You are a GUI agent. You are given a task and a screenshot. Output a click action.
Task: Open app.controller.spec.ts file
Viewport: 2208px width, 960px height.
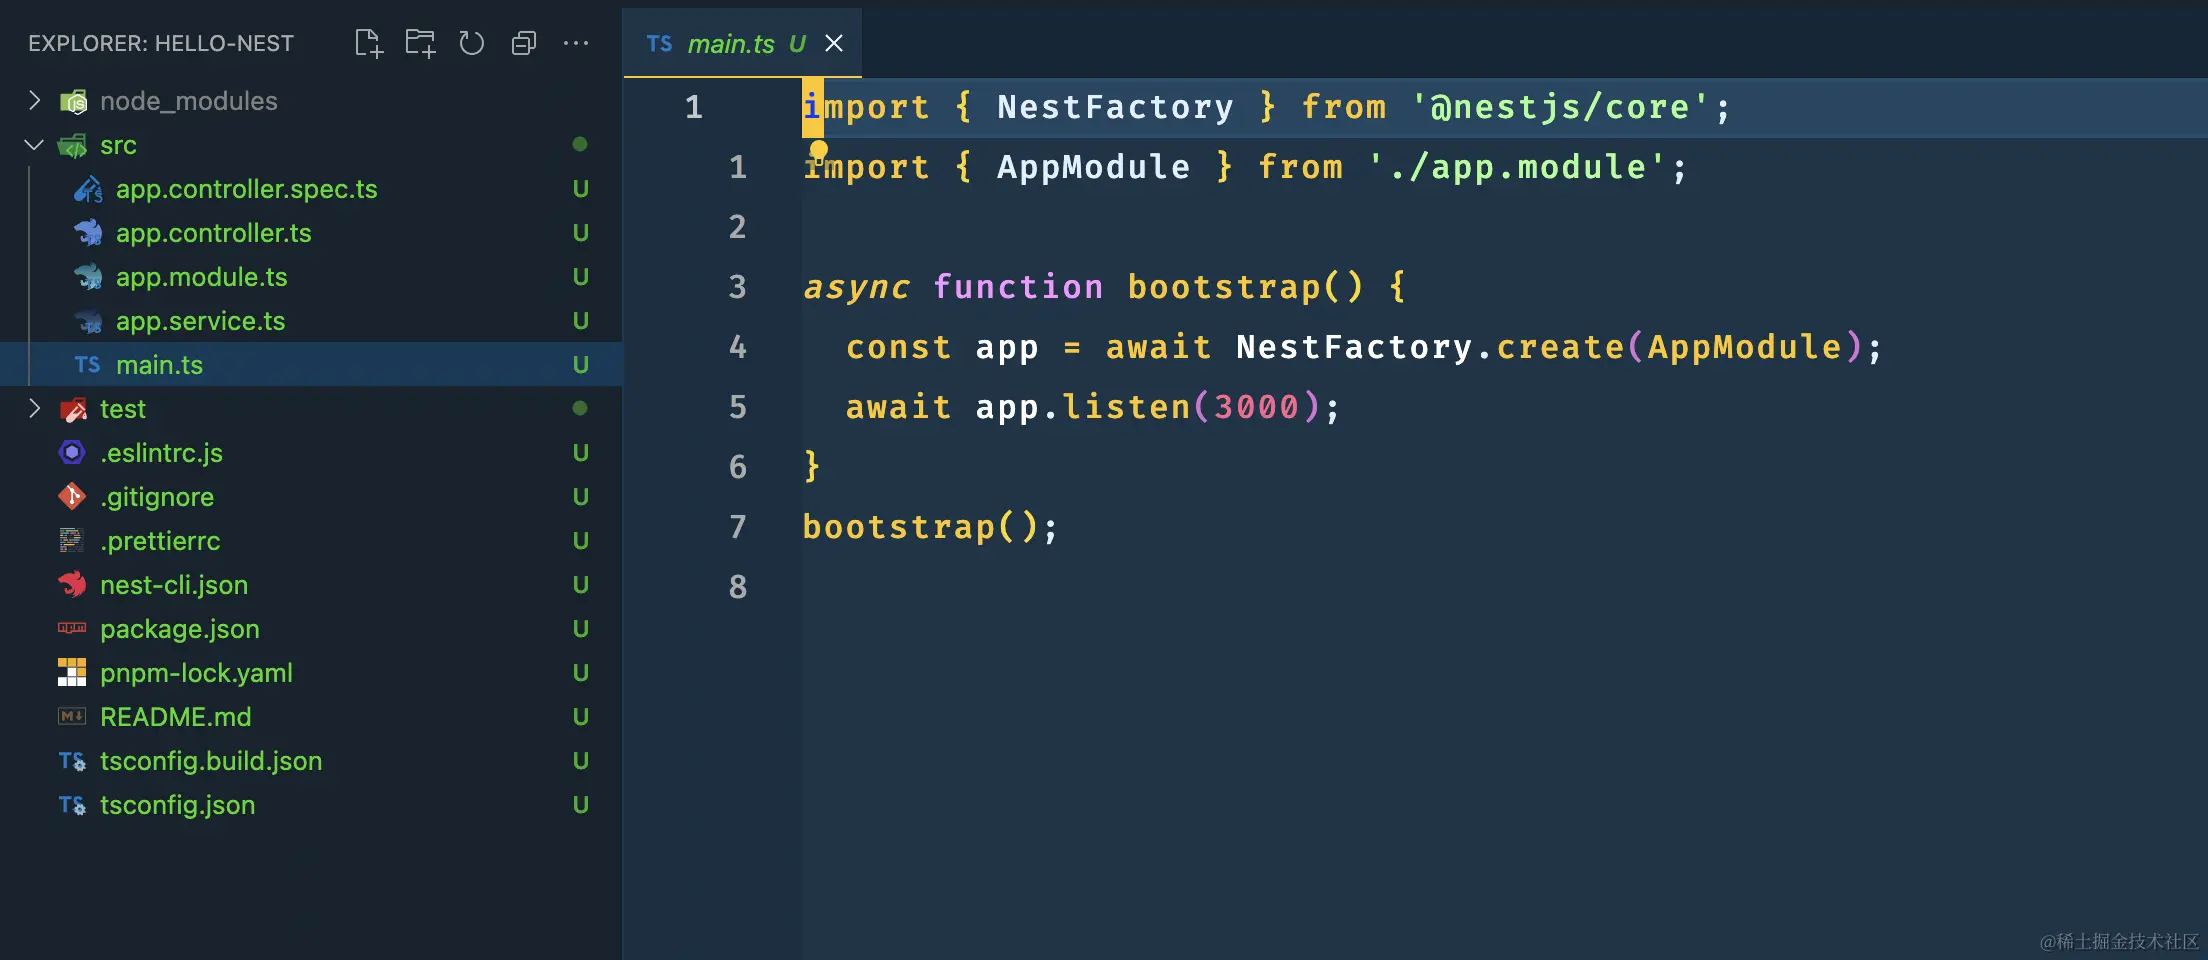click(246, 189)
